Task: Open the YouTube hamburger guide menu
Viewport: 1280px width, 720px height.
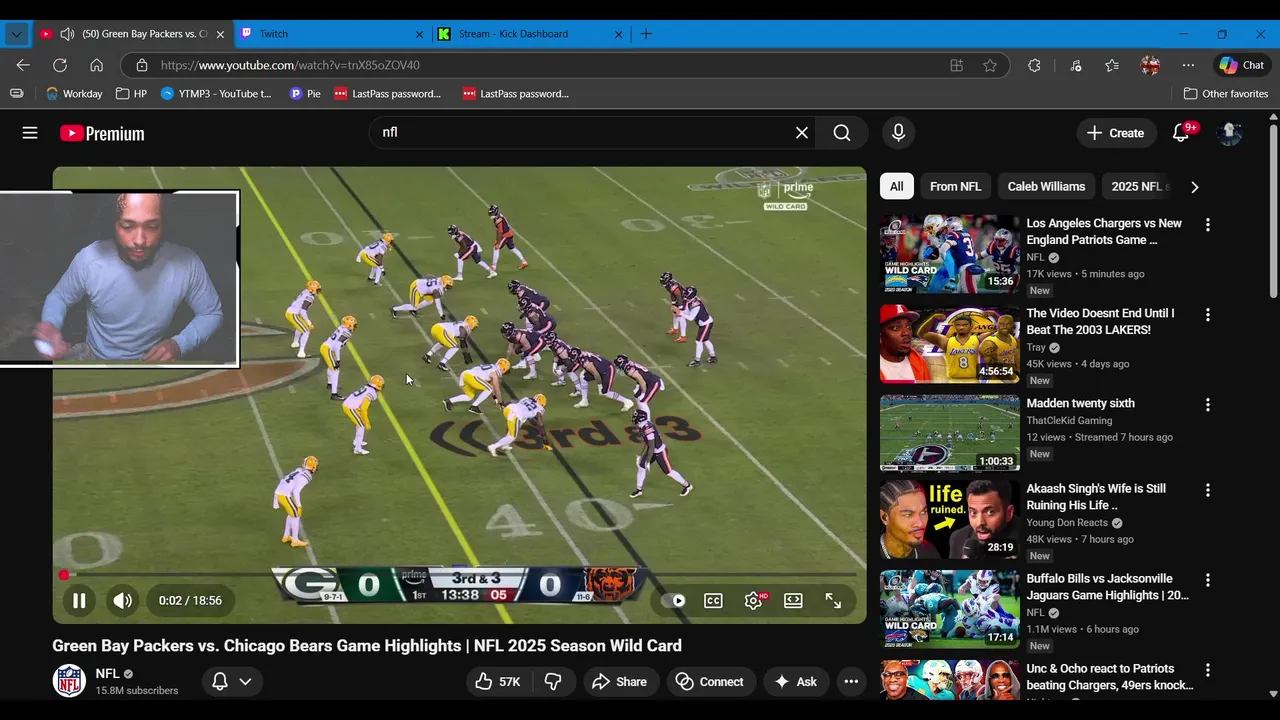Action: 30,133
